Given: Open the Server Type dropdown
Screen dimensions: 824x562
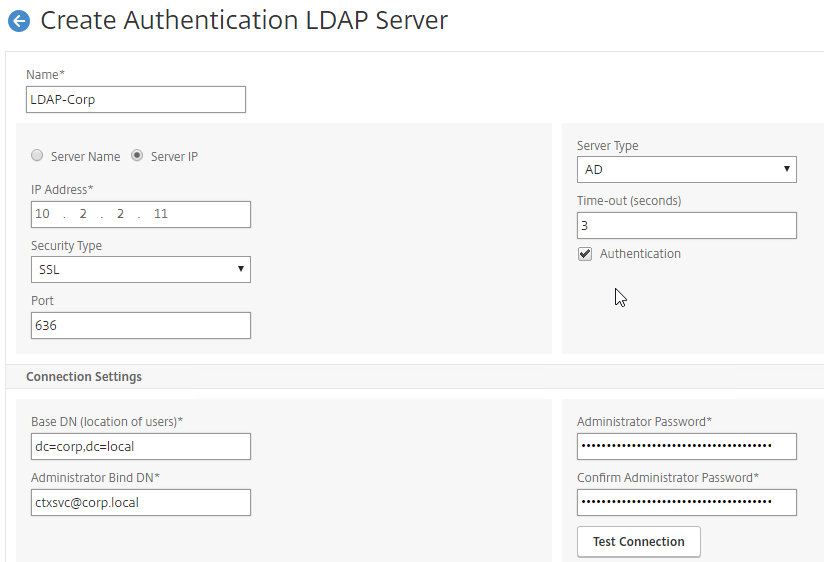Looking at the screenshot, I should 686,169.
